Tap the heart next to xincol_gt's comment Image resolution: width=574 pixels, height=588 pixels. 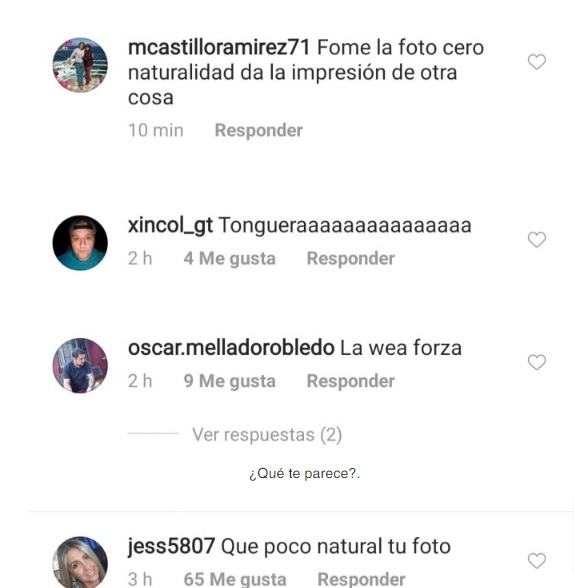537,240
